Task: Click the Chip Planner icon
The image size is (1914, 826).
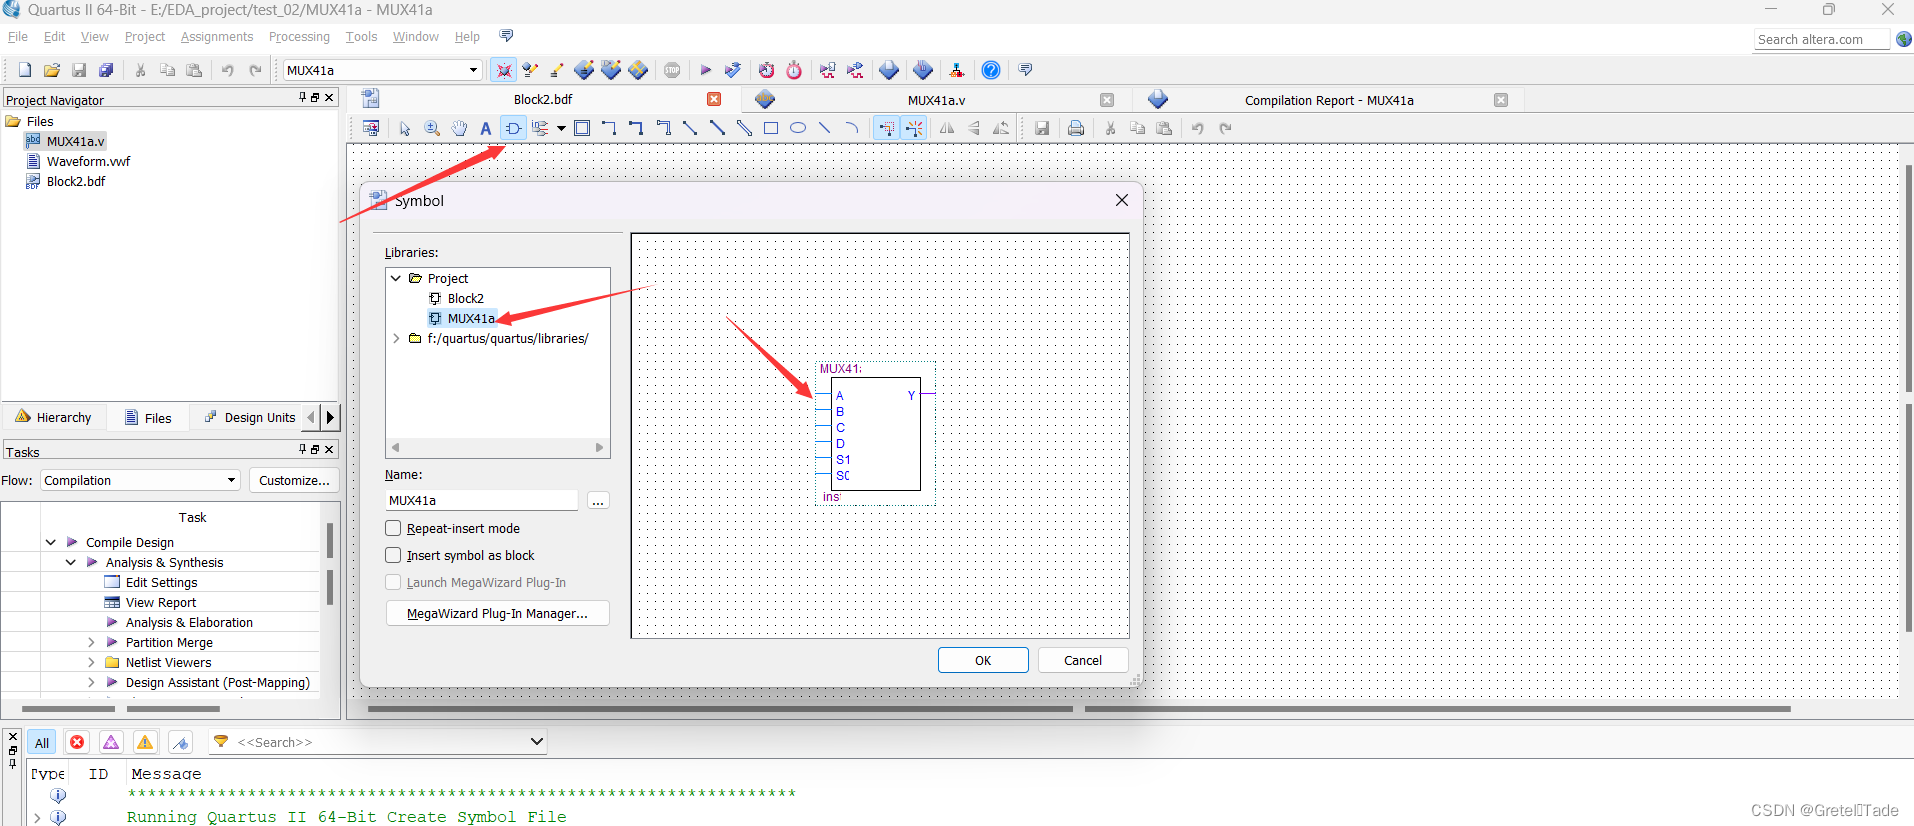Action: click(638, 70)
